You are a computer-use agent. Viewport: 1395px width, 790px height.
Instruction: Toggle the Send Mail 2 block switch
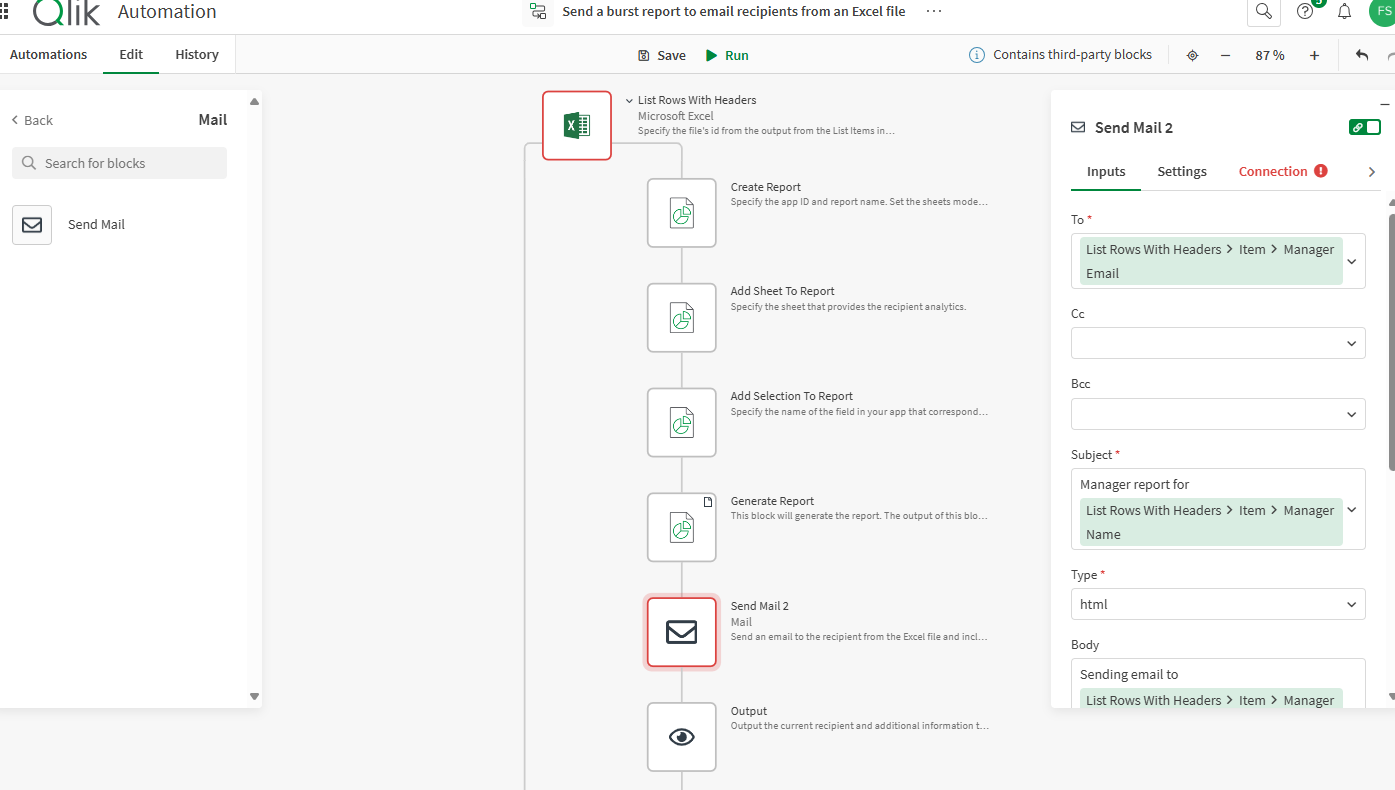1365,127
